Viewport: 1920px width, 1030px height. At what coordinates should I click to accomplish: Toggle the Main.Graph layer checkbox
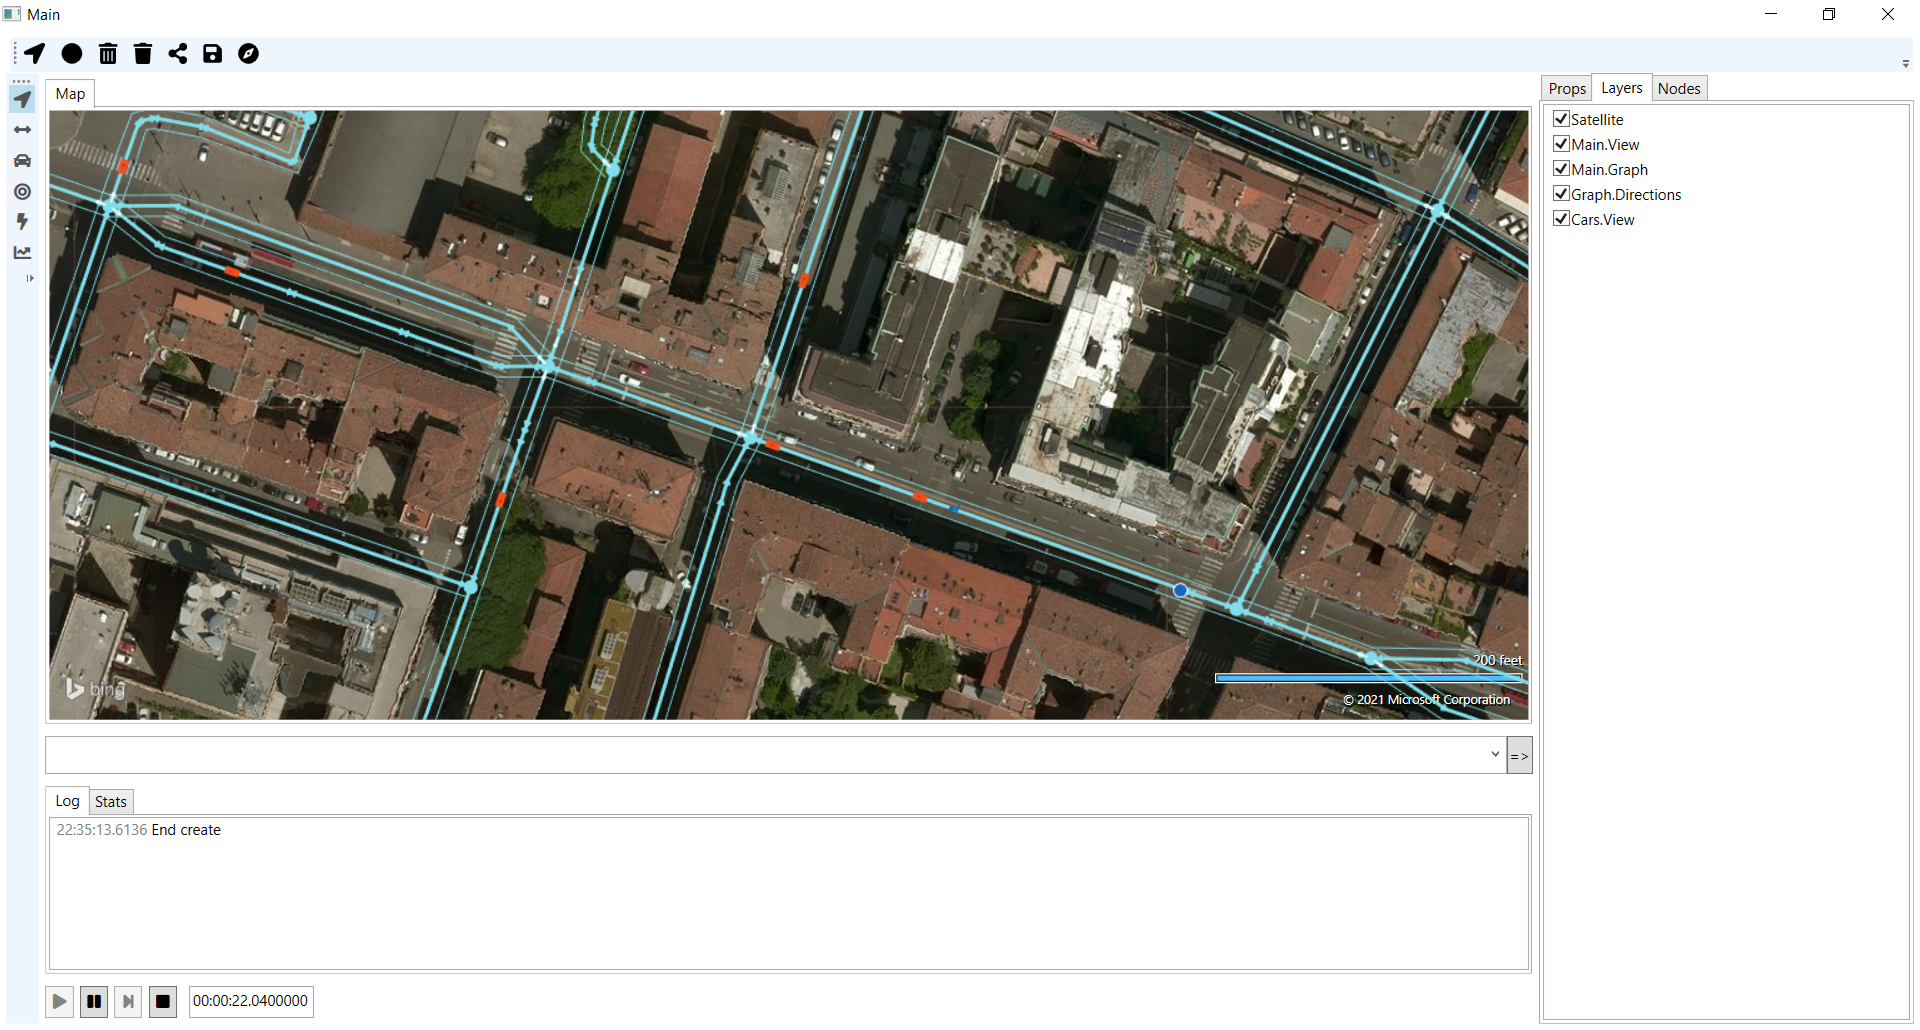tap(1561, 169)
